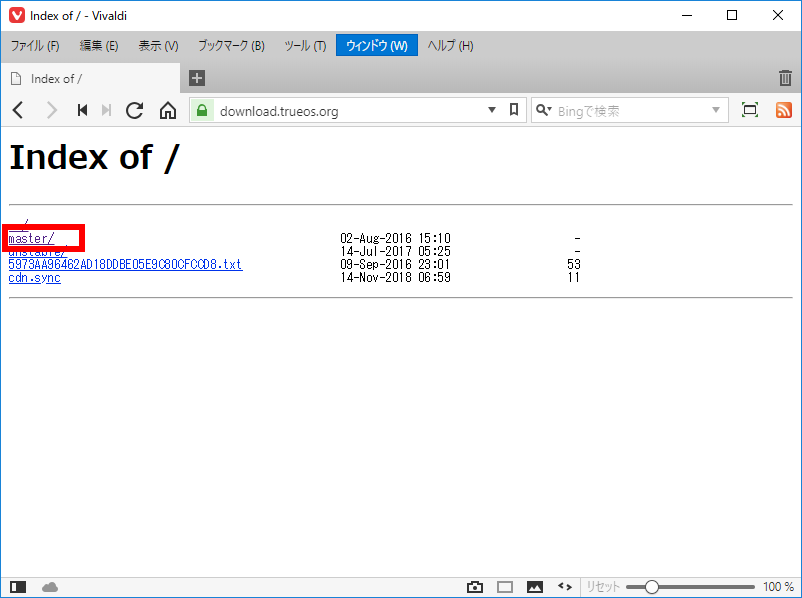802x598 pixels.
Task: Toggle image loading picture icon
Action: coord(535,587)
